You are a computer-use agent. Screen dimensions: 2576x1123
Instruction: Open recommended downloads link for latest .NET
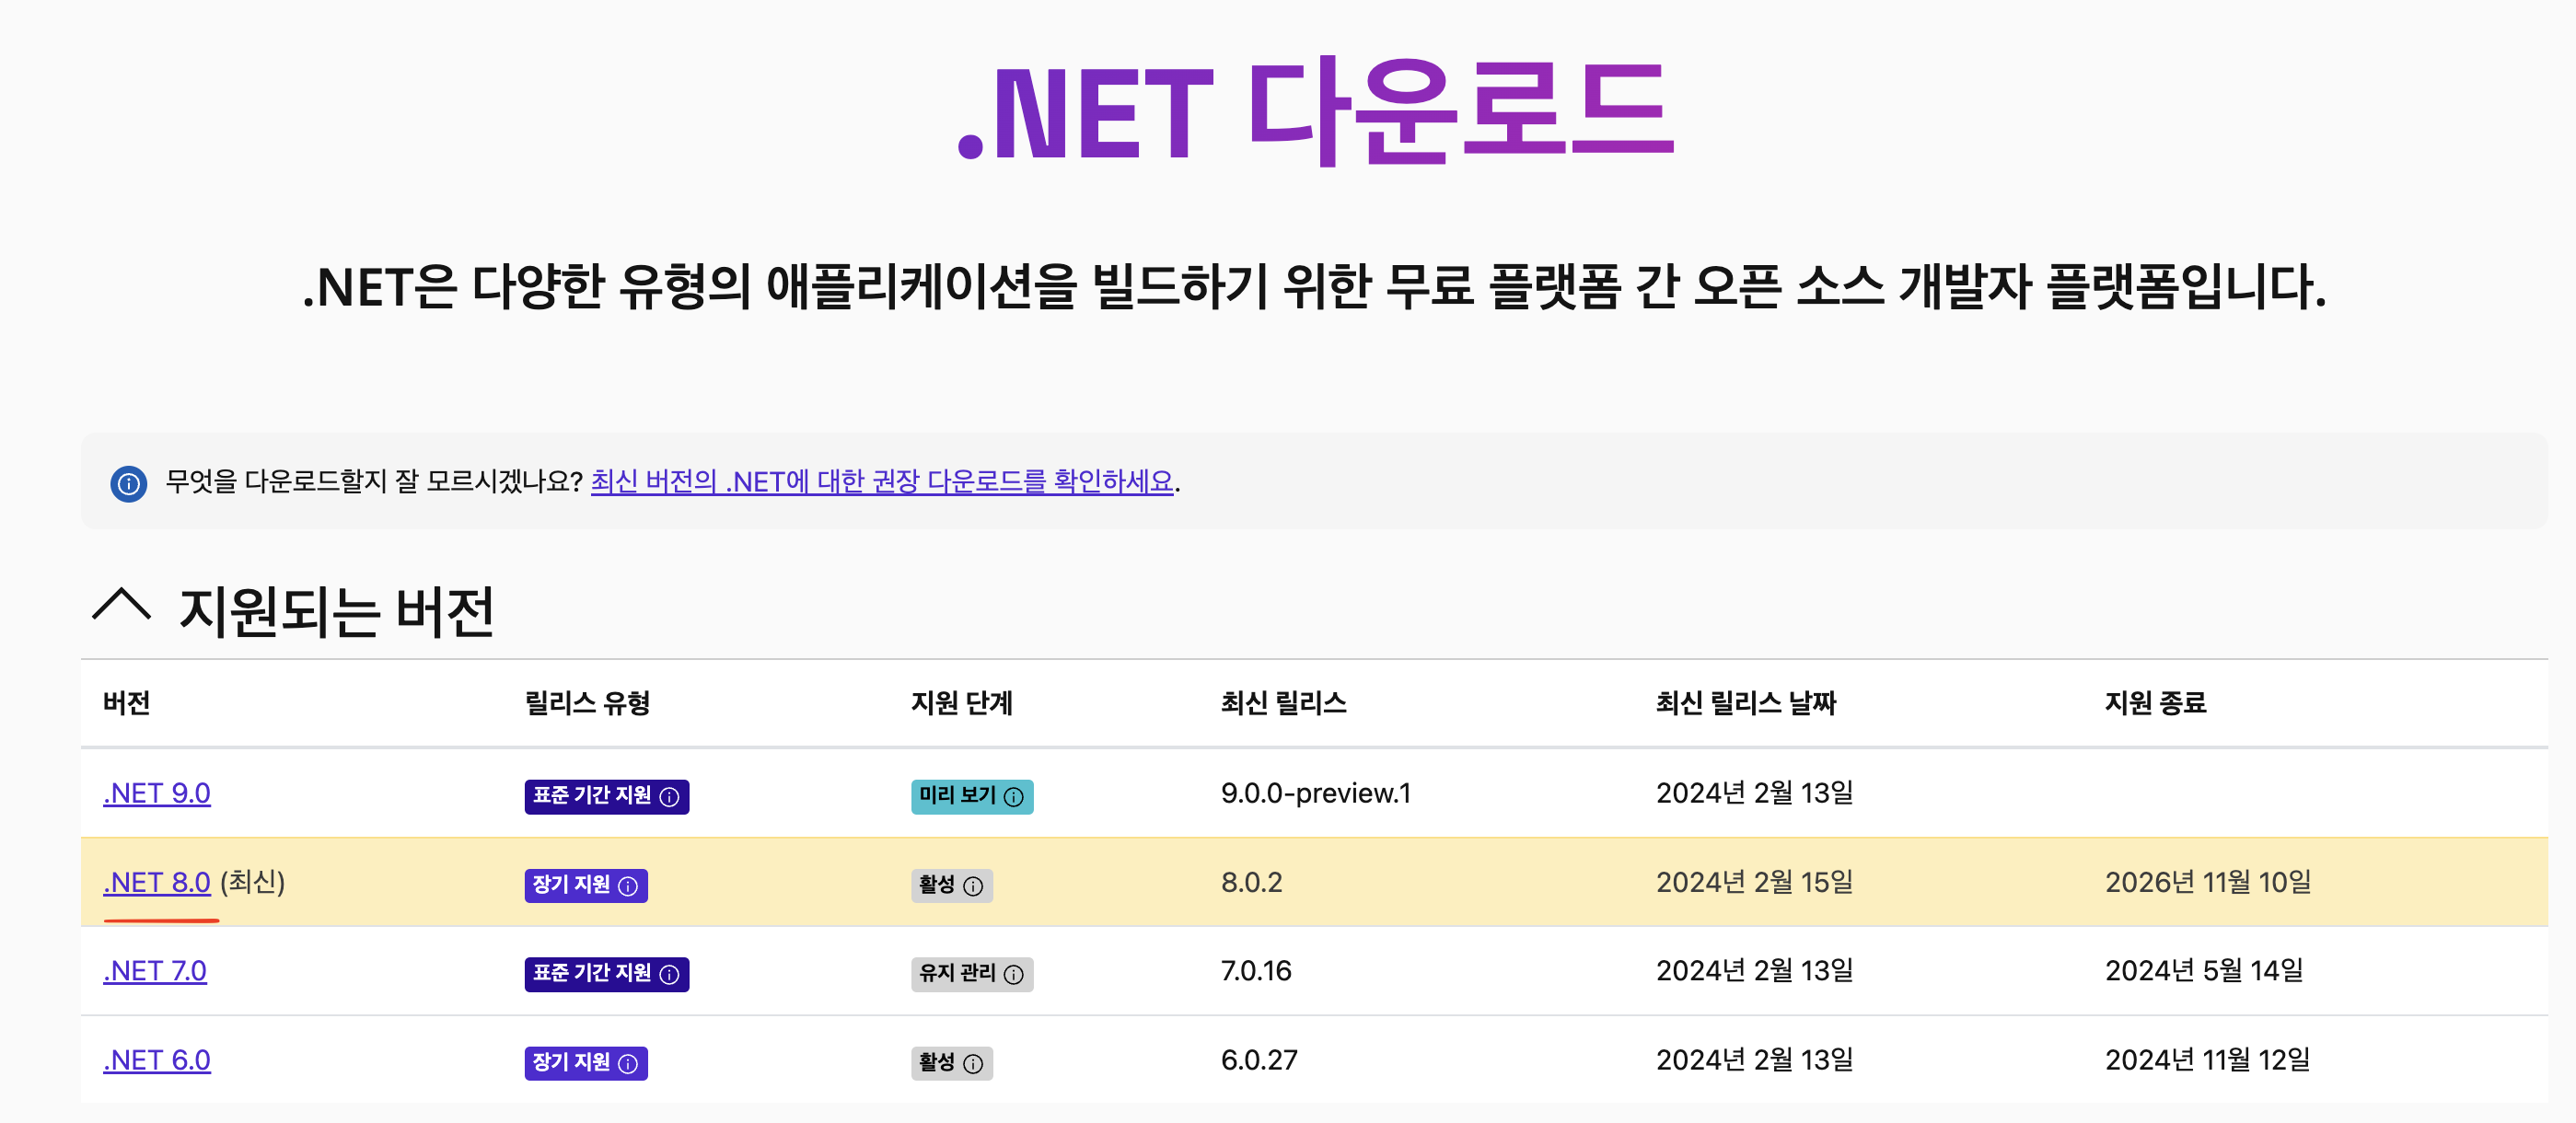tap(881, 482)
